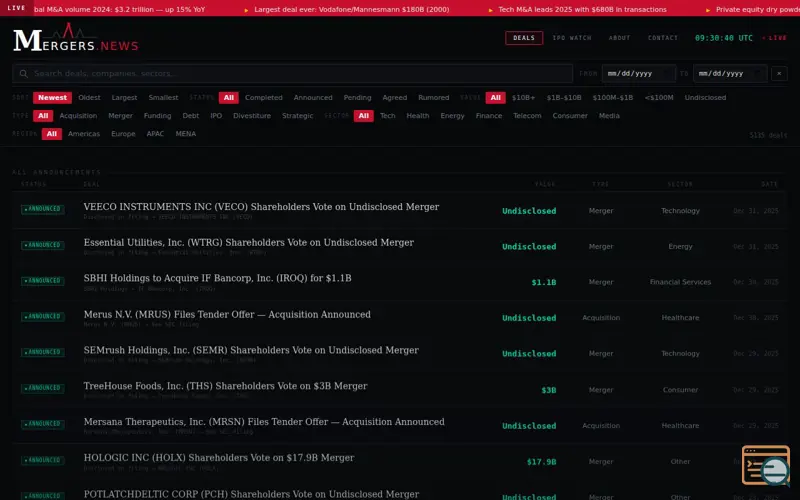Open Mersana Therapeutics tender offer deal
Screen dimensions: 800x500
click(x=264, y=422)
